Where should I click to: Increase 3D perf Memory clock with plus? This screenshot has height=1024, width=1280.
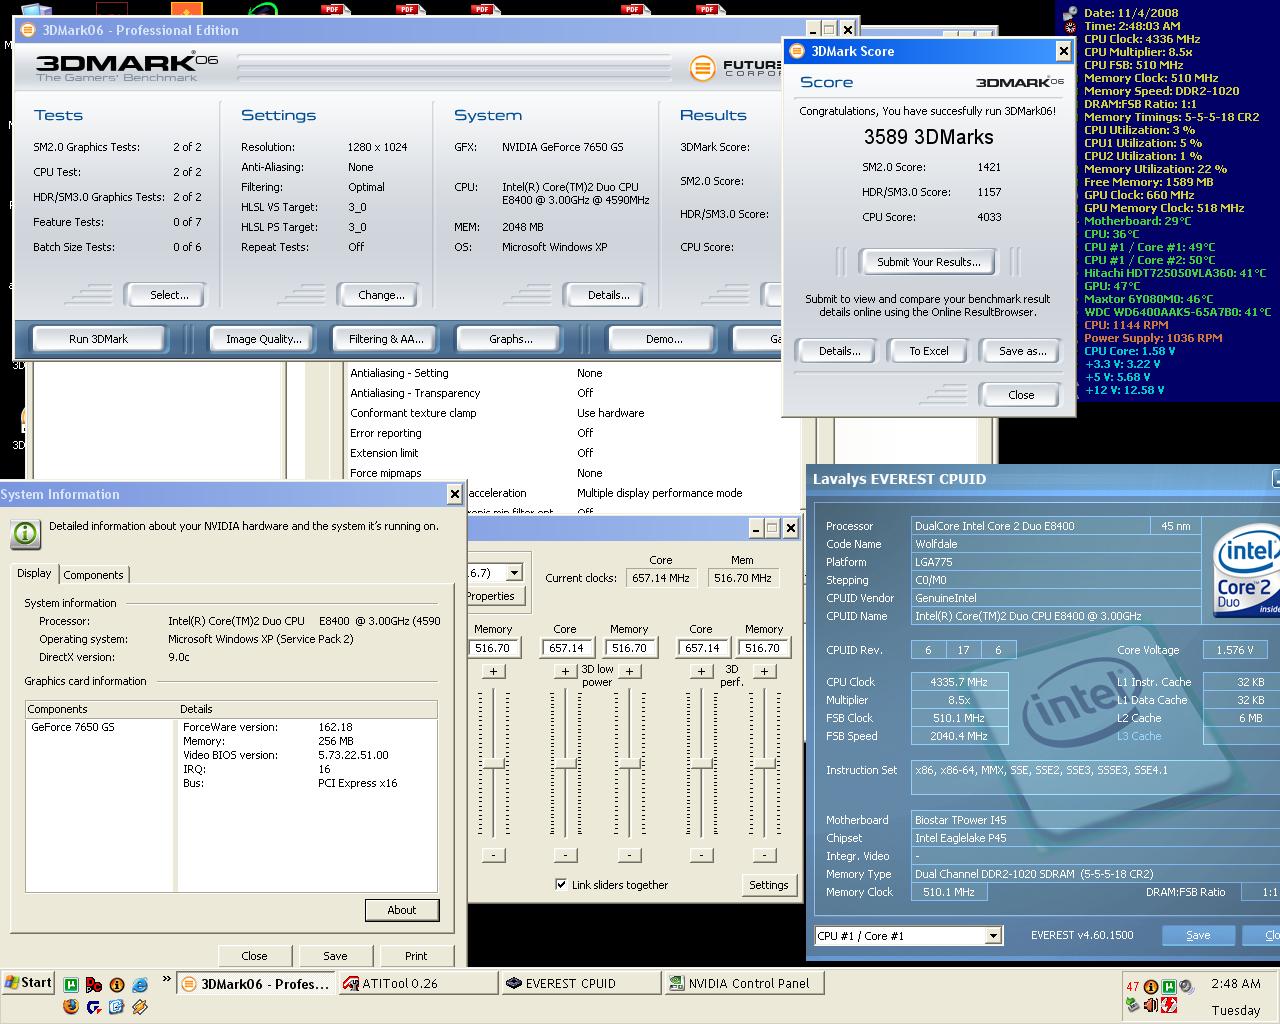click(764, 671)
